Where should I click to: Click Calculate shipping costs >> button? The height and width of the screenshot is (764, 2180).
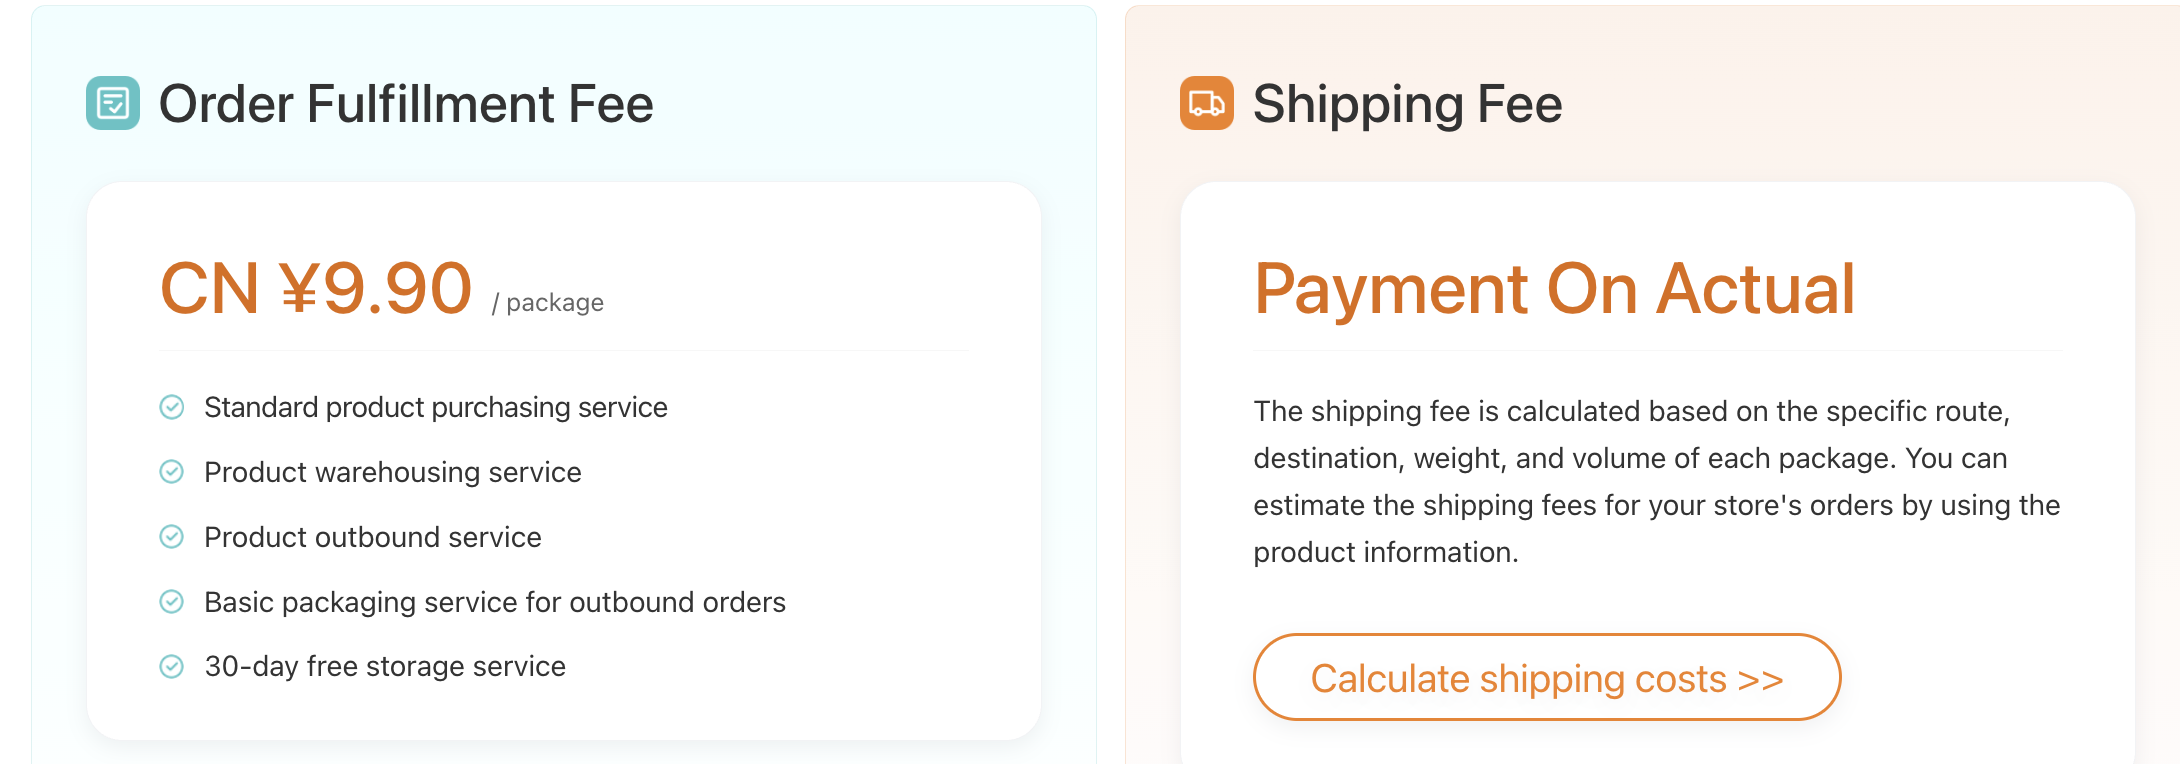[x=1547, y=677]
